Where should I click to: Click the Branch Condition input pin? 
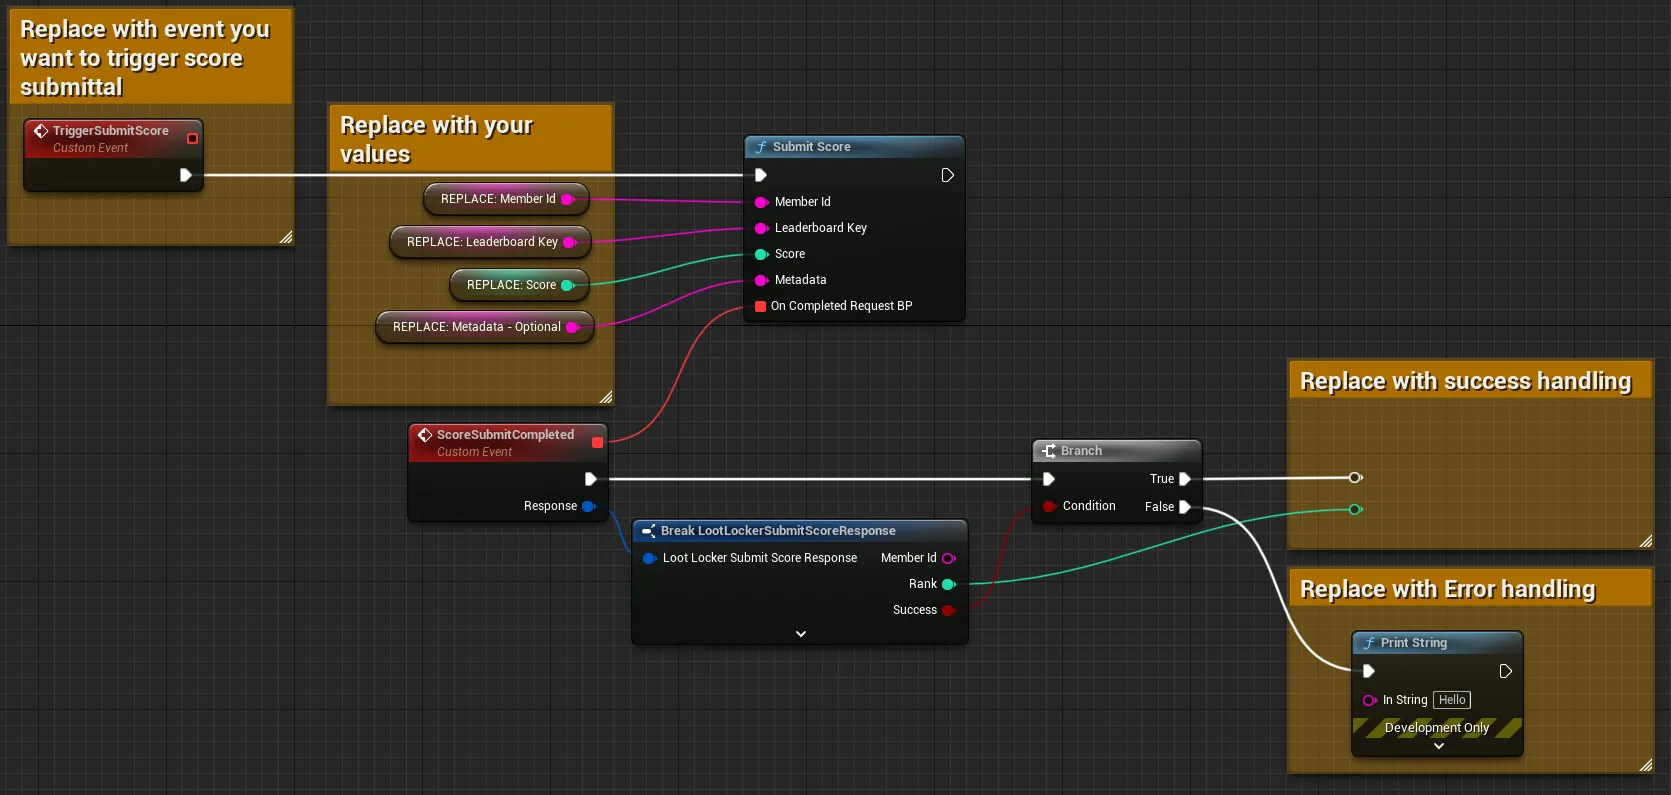[1049, 506]
